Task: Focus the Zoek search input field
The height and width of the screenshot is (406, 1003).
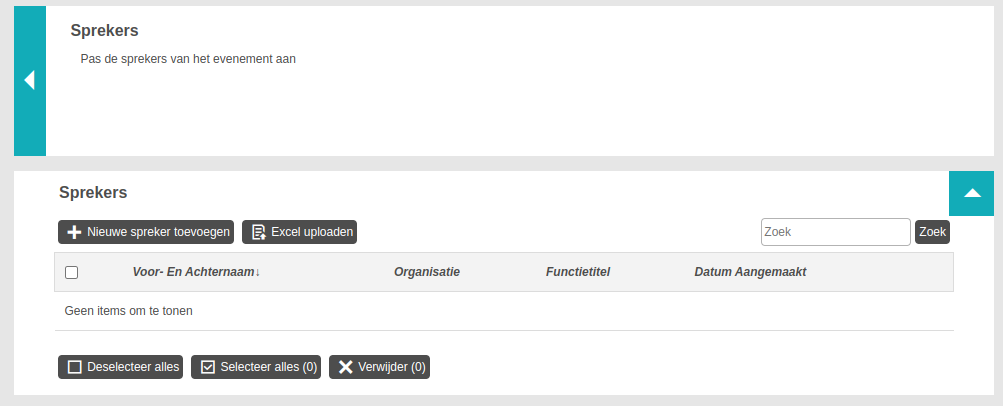Action: tap(835, 232)
